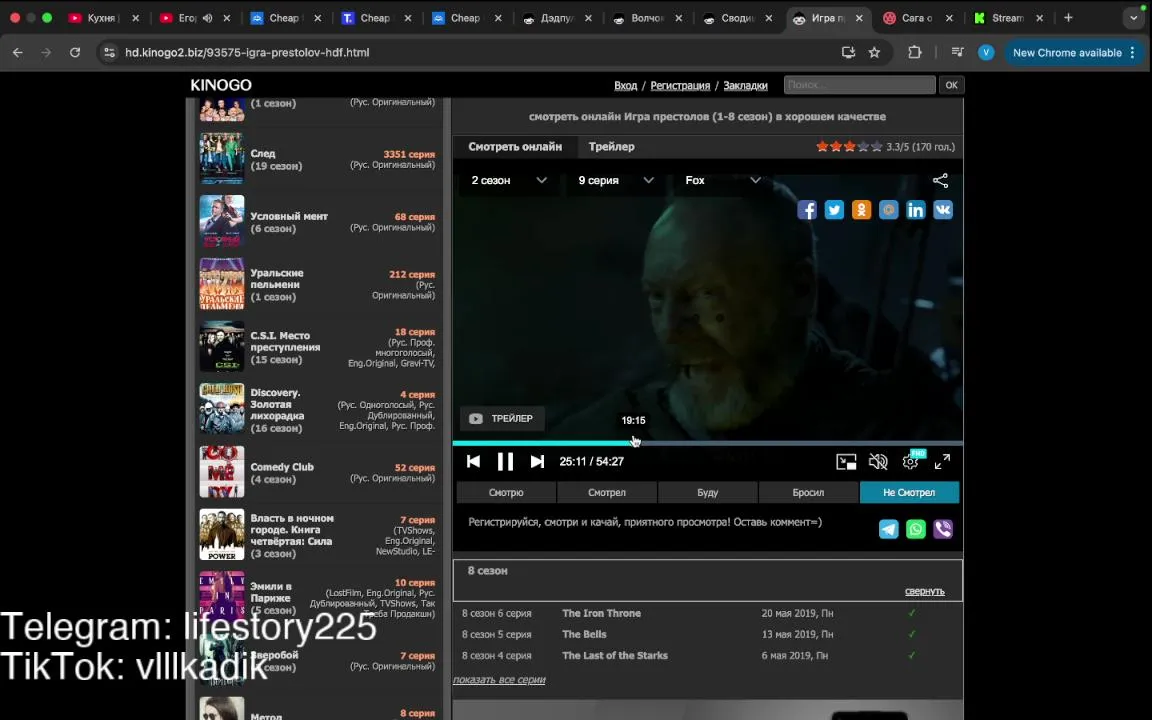Share page via Telegram icon
The width and height of the screenshot is (1152, 720).
(x=888, y=529)
